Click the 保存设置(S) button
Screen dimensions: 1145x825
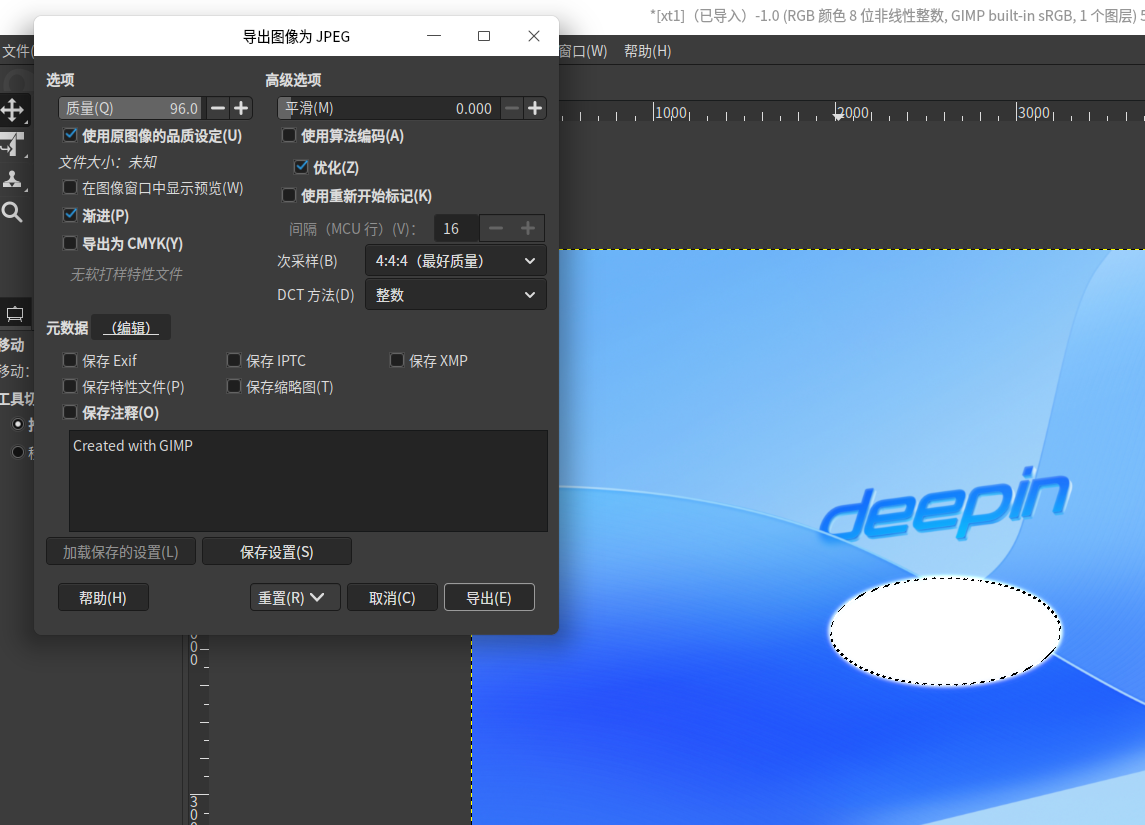[x=276, y=552]
